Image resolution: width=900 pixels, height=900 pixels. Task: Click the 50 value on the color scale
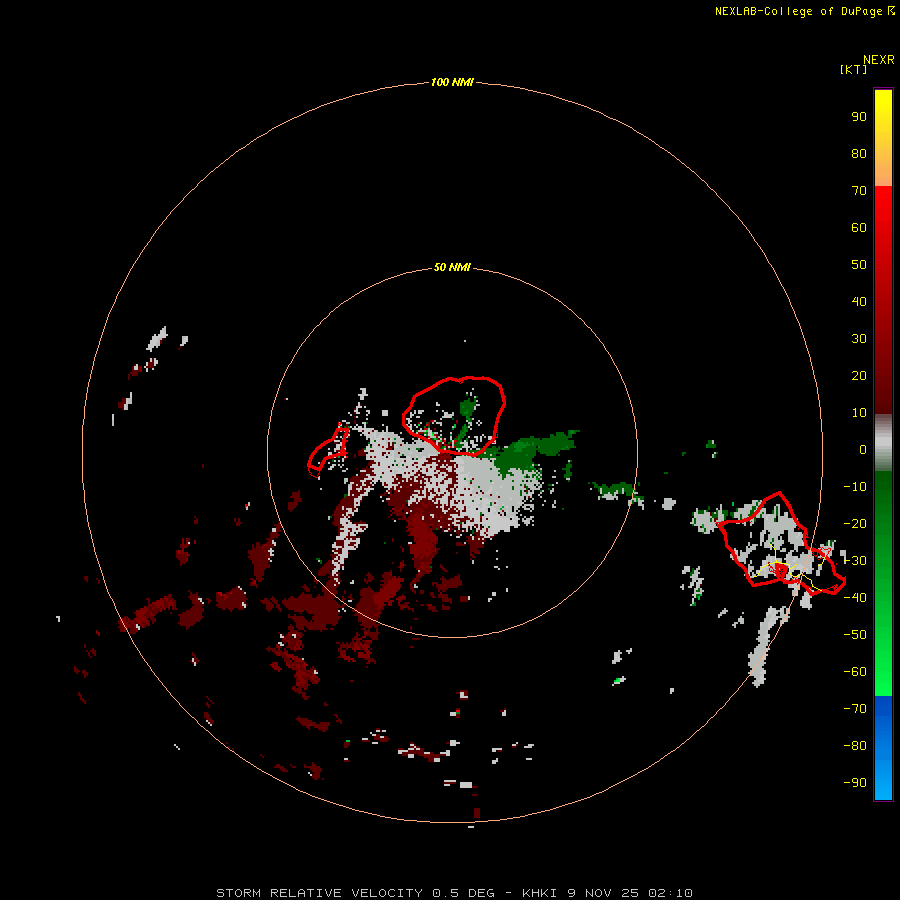point(859,265)
